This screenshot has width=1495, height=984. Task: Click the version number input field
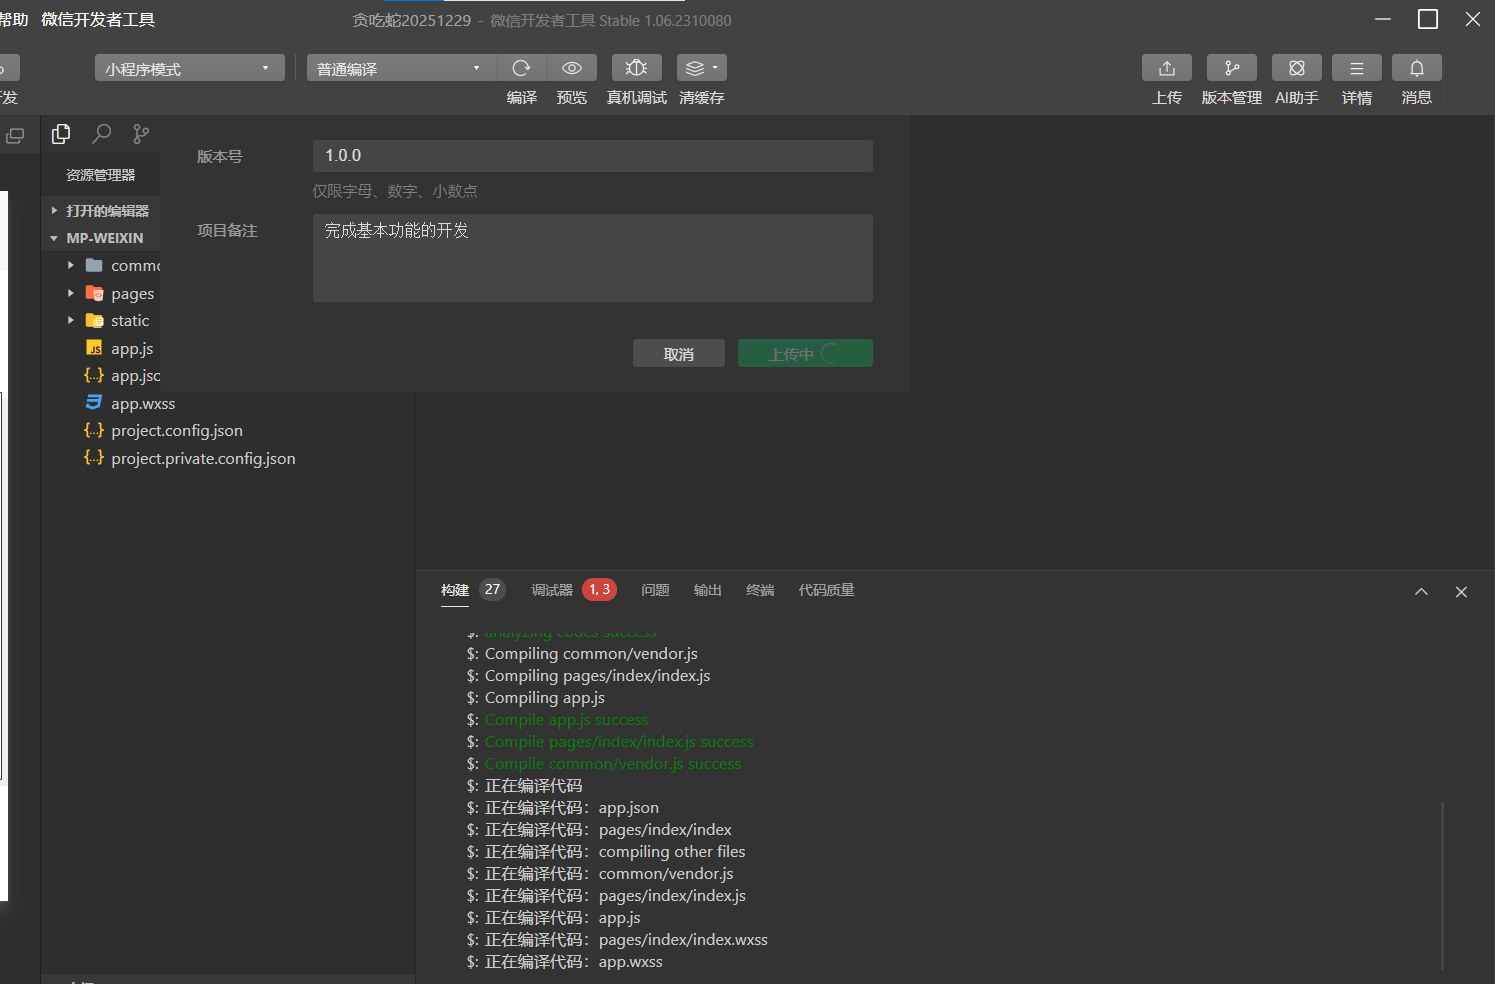[x=592, y=156]
